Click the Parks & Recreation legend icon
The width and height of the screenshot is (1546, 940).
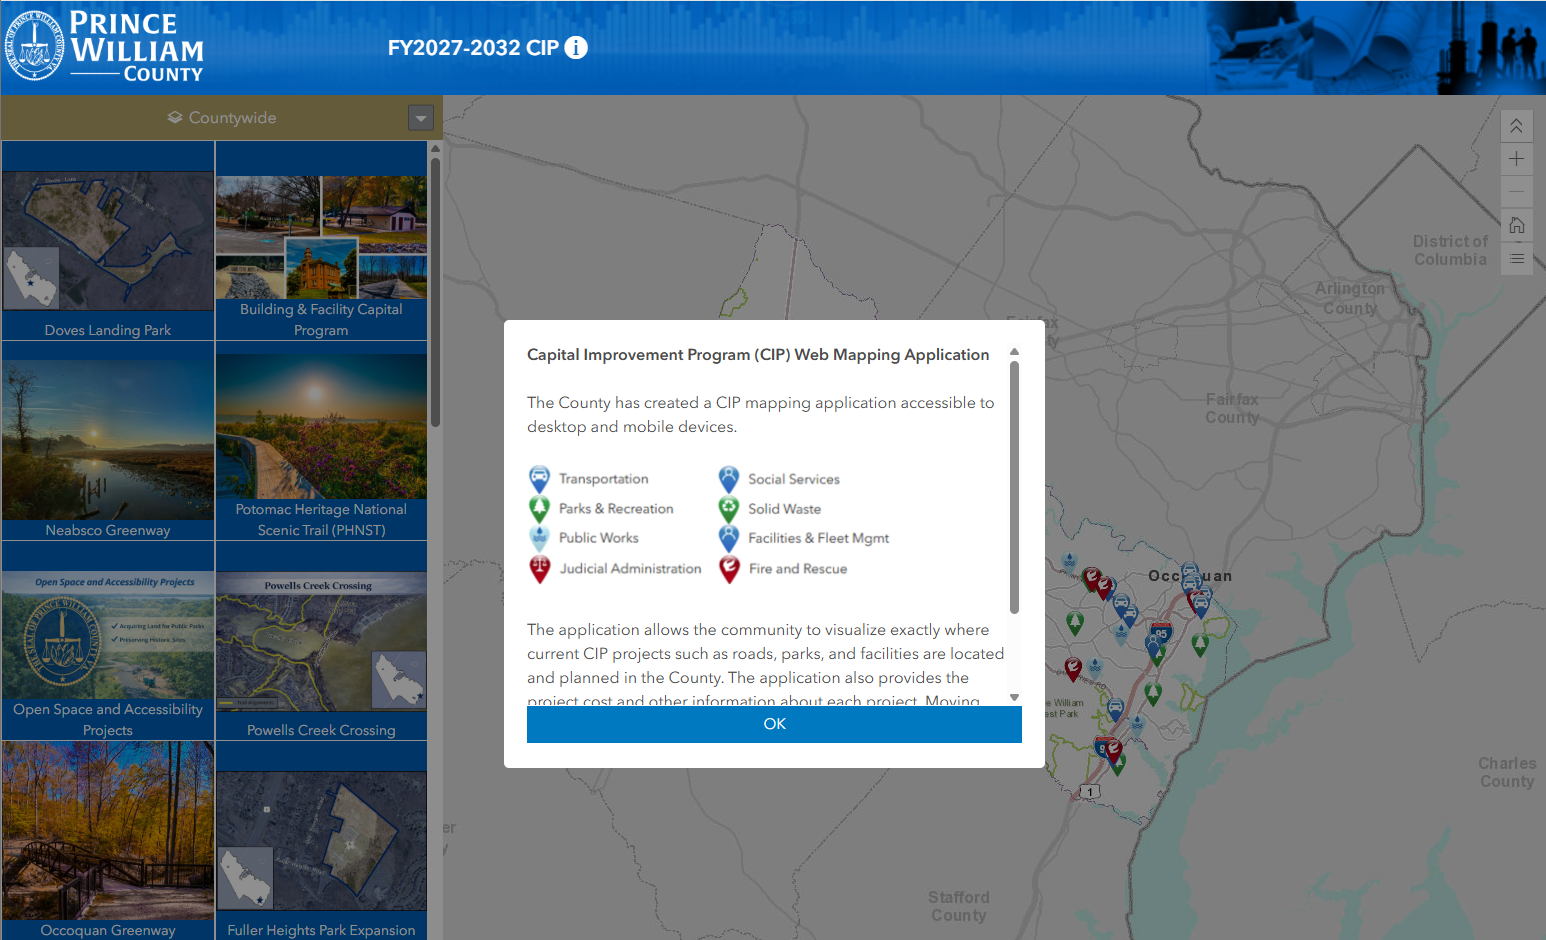[539, 509]
